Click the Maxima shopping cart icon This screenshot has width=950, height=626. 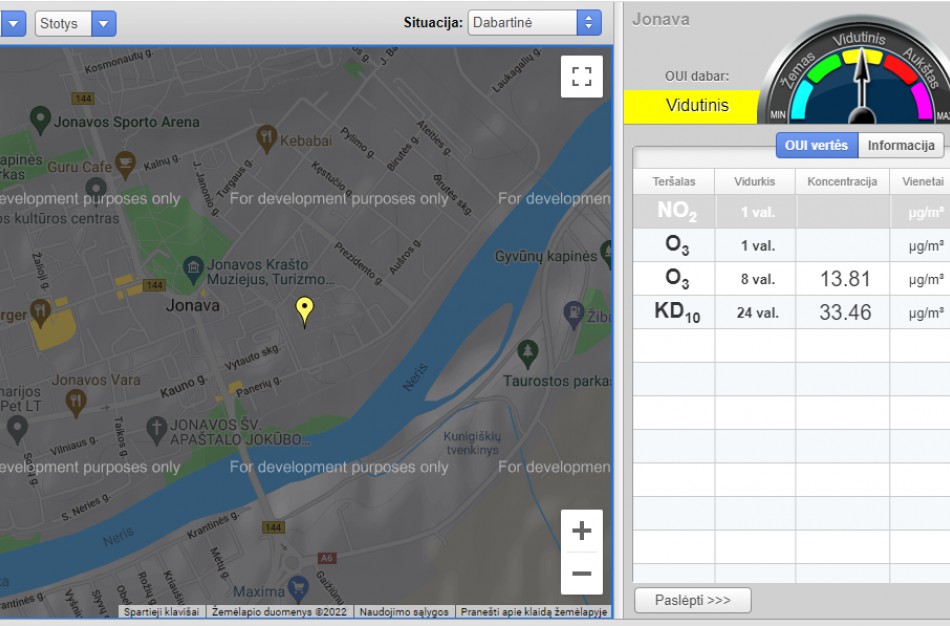coord(297,587)
